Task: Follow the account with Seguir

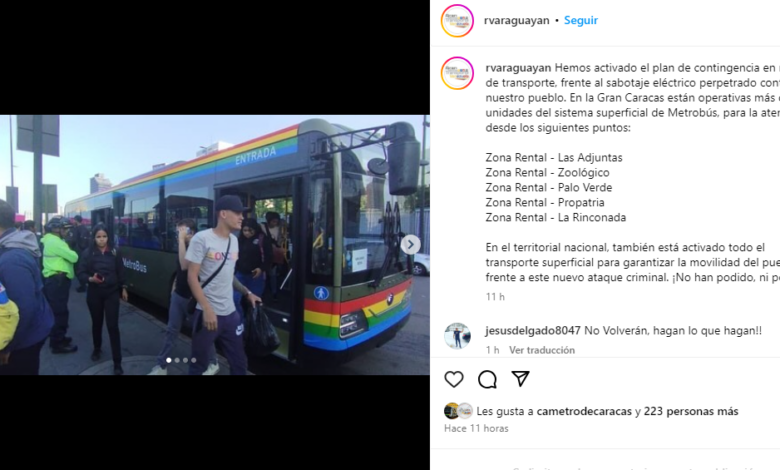Action: [581, 20]
